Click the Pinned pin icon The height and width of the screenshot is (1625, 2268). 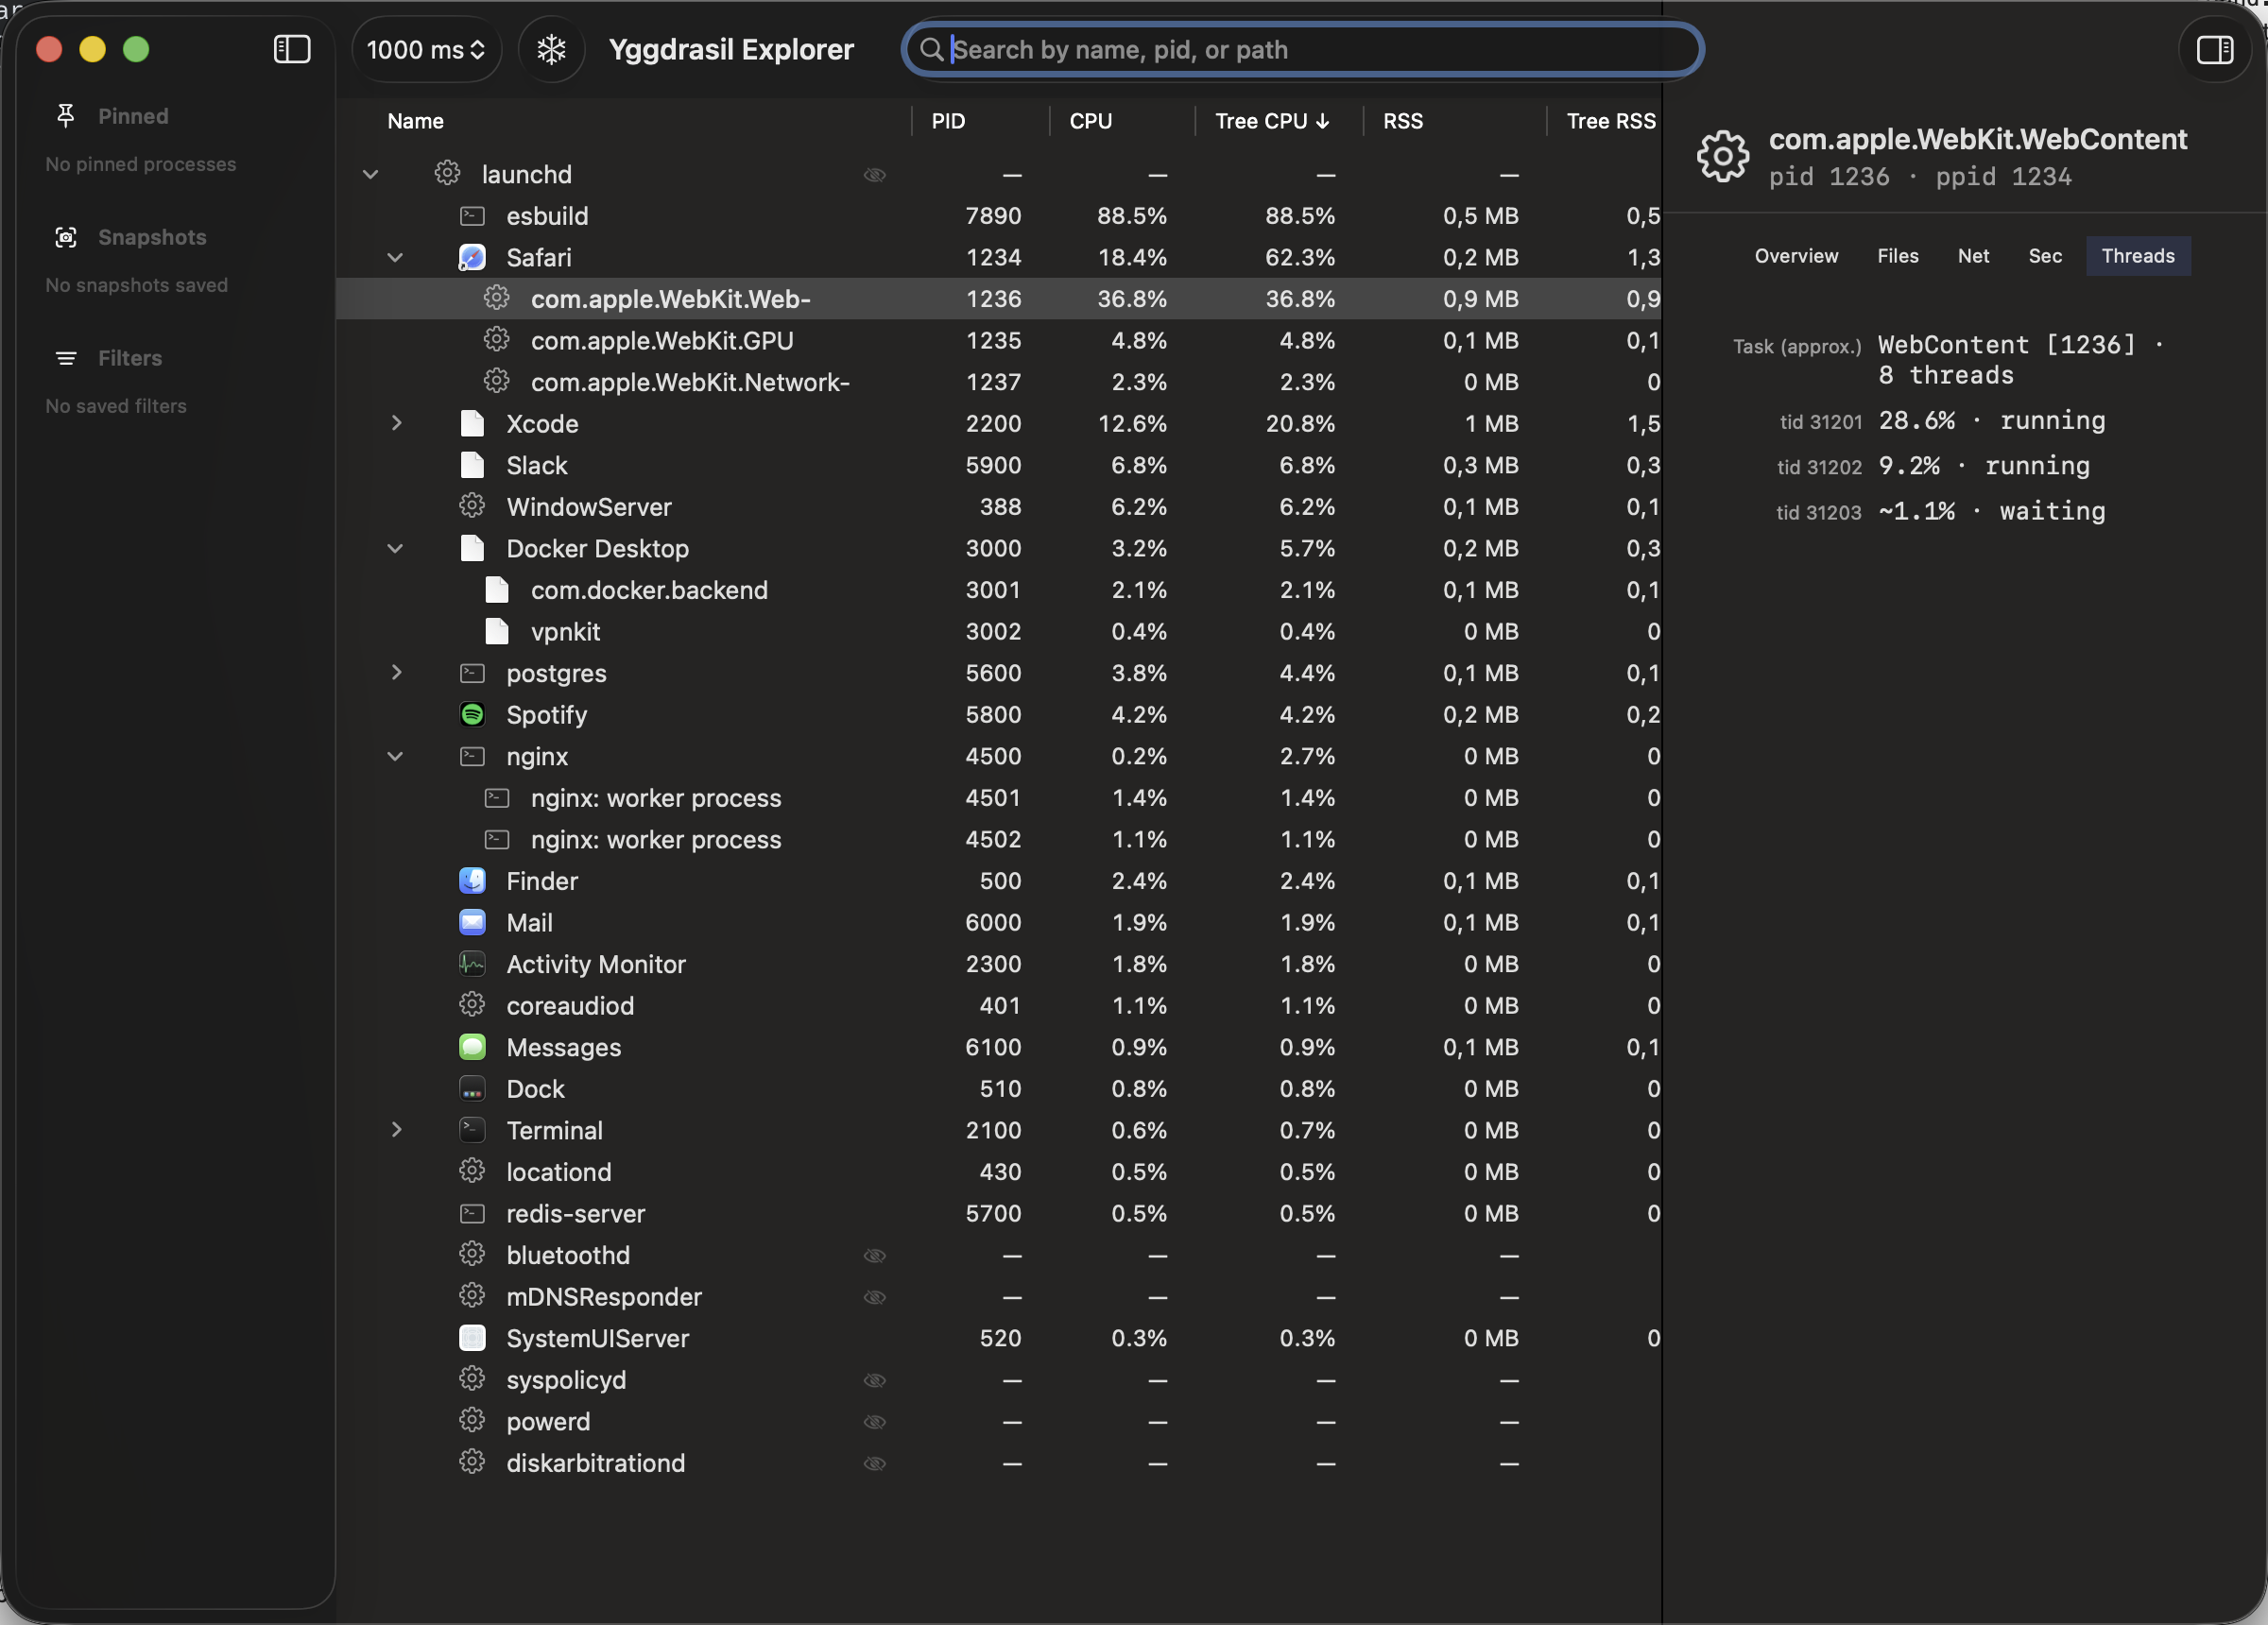(66, 116)
